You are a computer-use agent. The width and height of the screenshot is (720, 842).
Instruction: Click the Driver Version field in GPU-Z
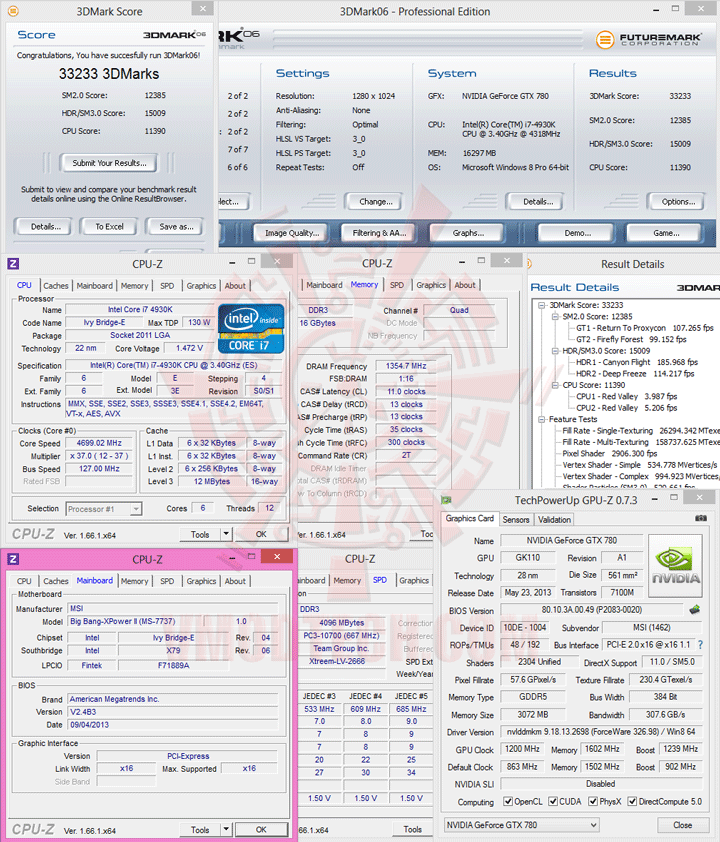tap(600, 731)
